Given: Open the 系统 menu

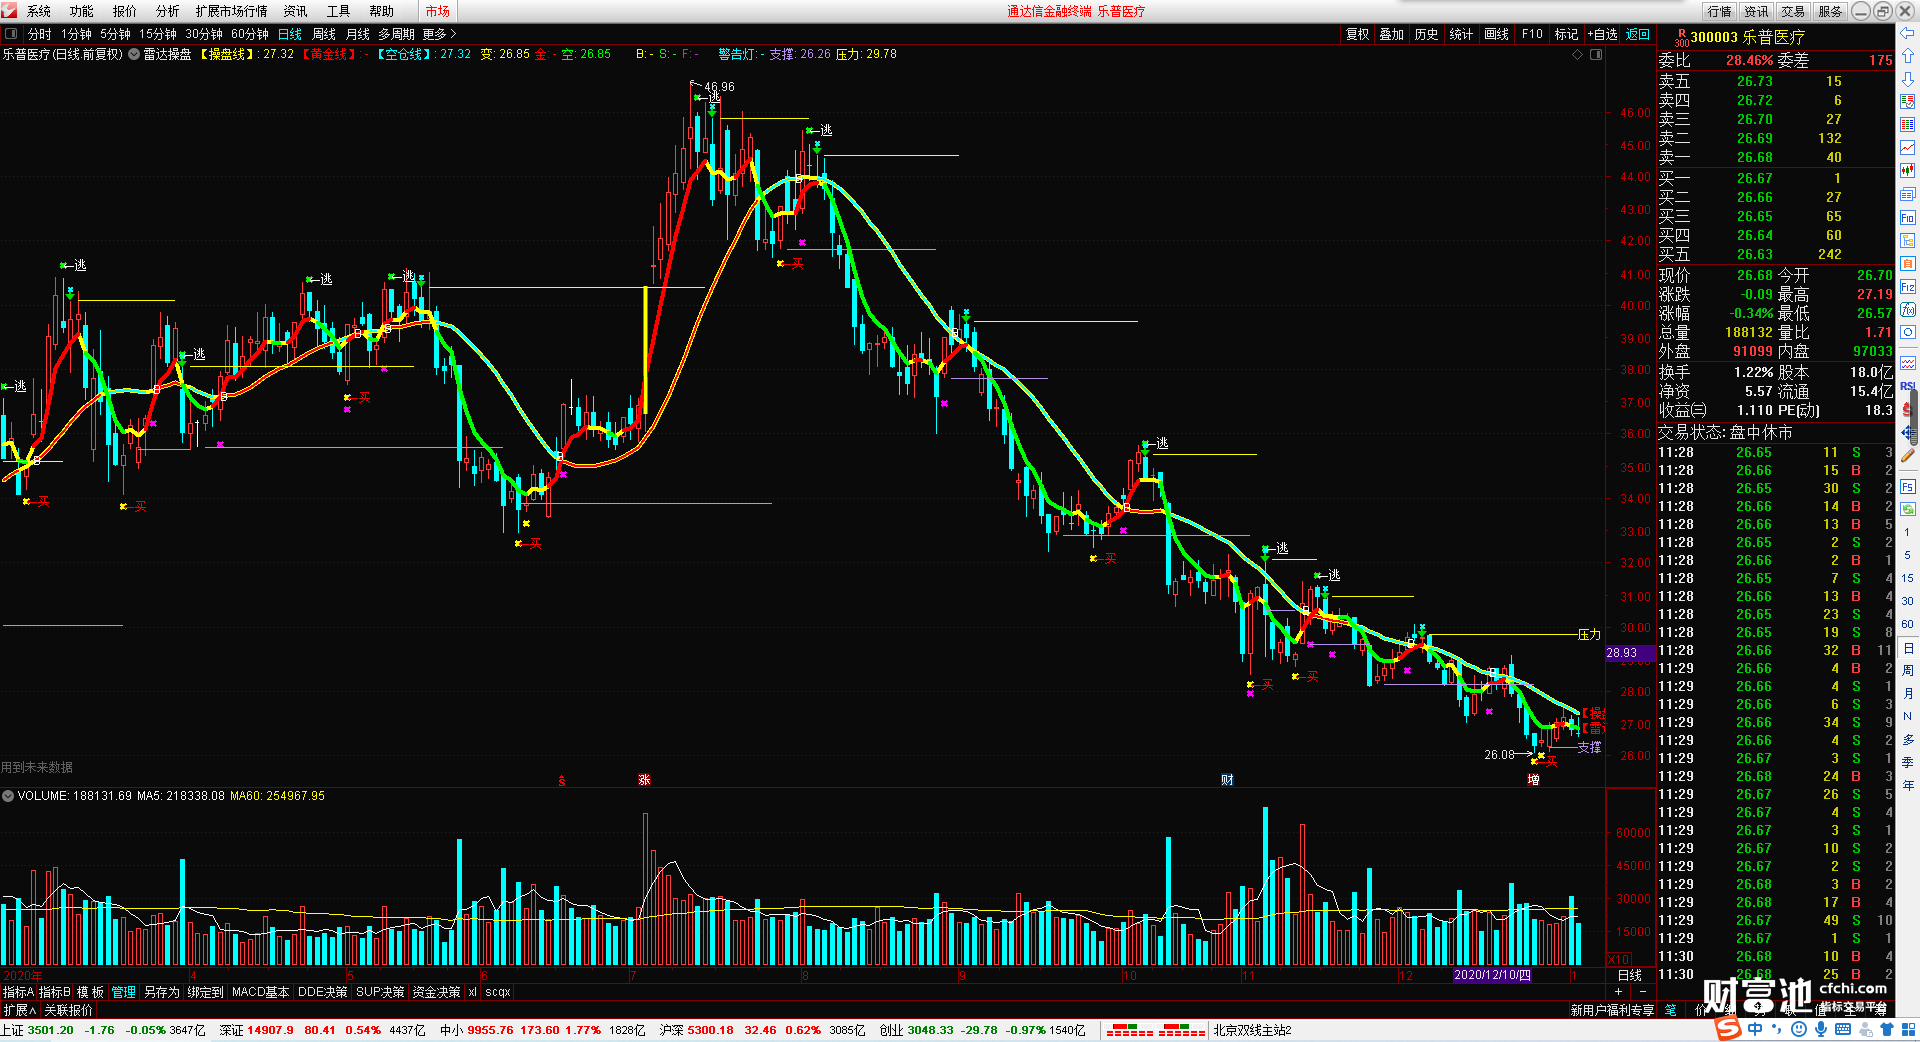Looking at the screenshot, I should pyautogui.click(x=39, y=11).
